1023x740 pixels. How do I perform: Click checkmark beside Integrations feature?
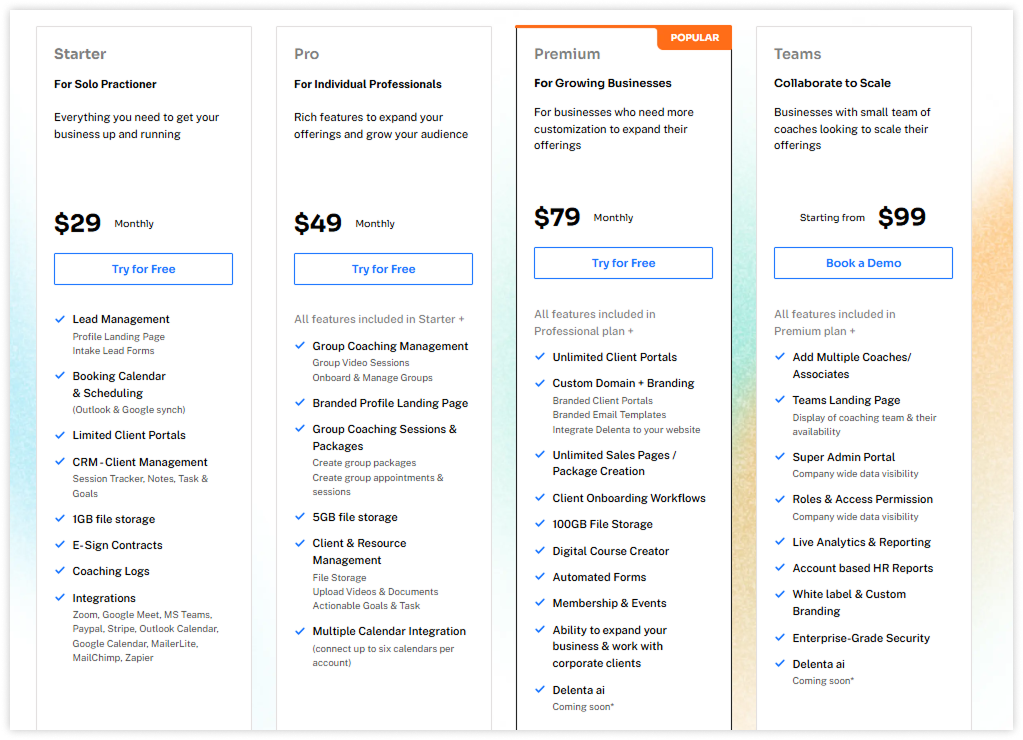click(60, 597)
